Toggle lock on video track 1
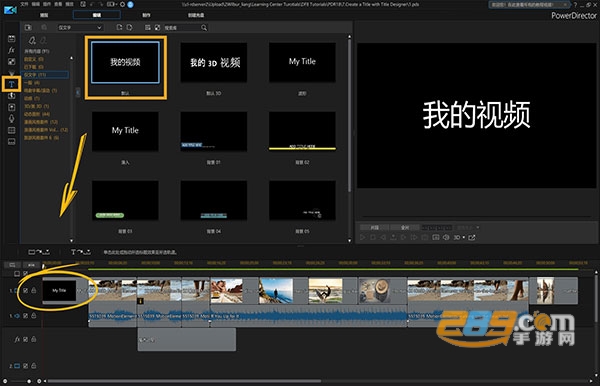Screen dimensions: 600x386 pyautogui.click(x=34, y=291)
